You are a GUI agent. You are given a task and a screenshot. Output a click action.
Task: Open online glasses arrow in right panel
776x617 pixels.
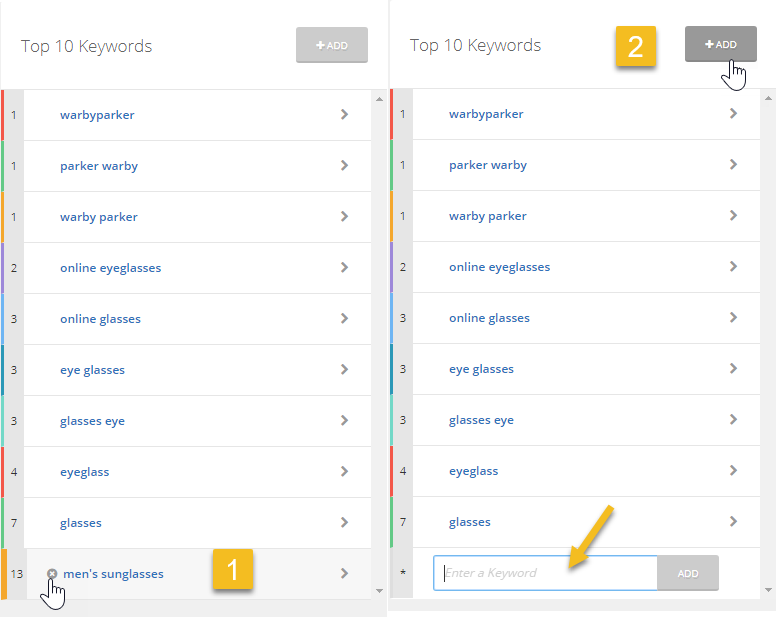coord(733,317)
